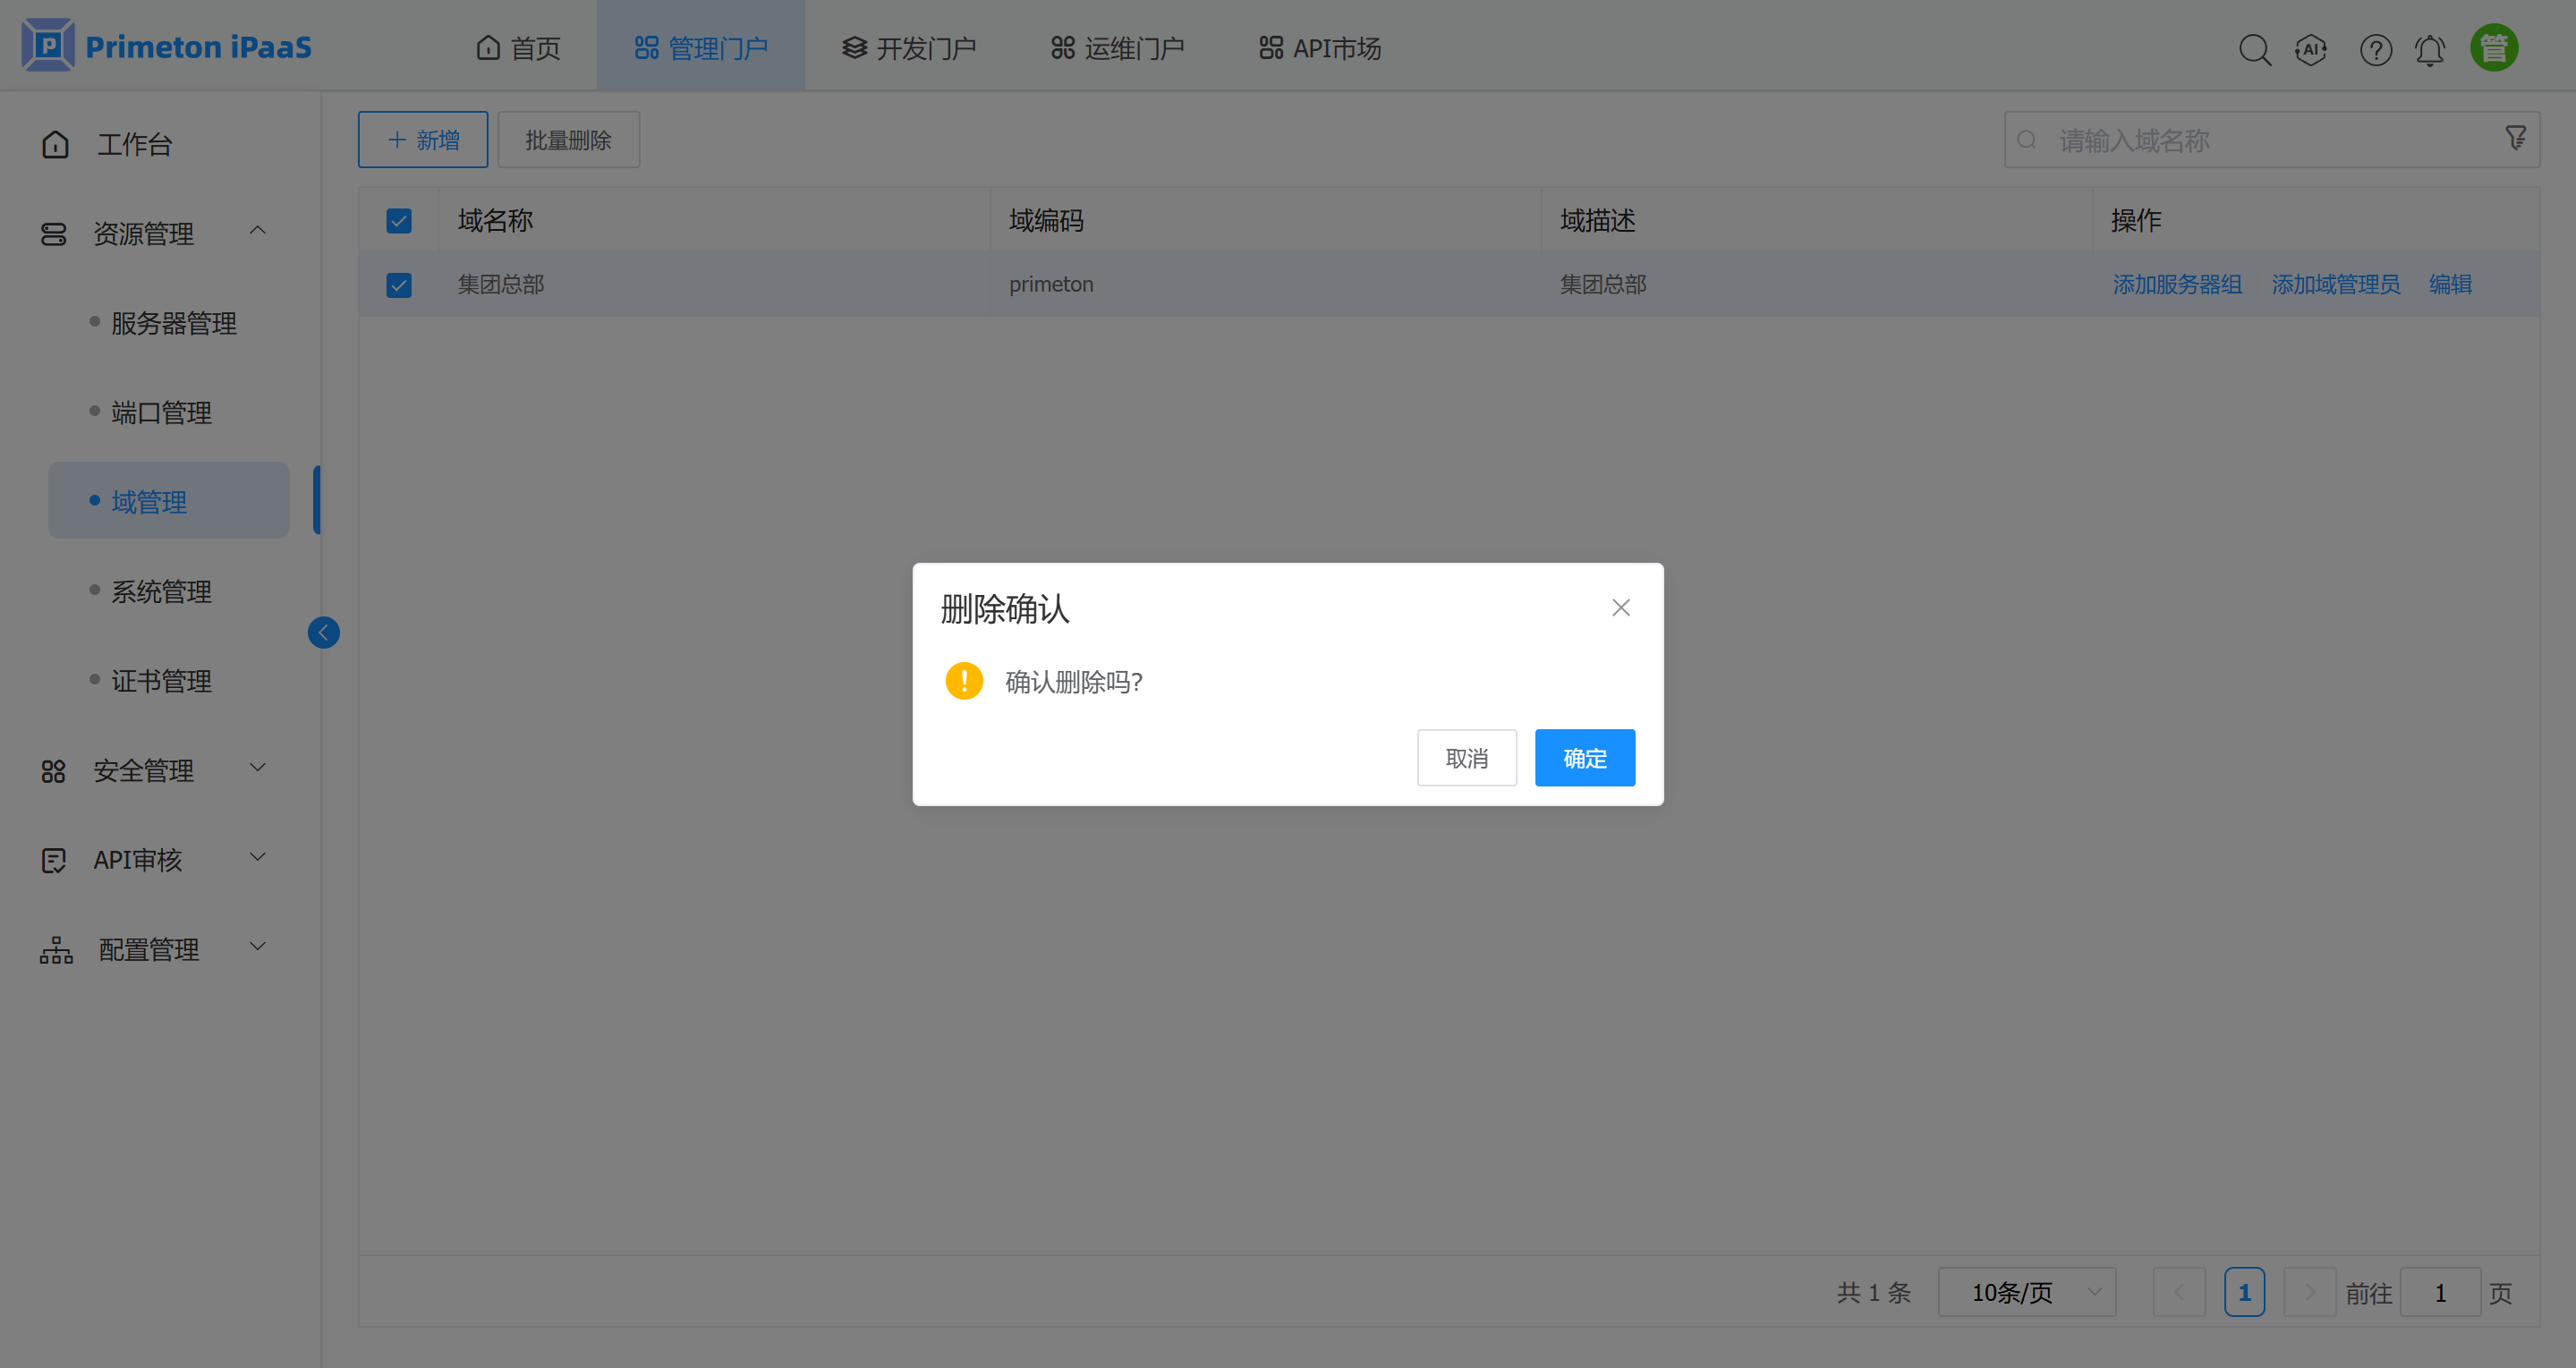Collapse the 资源管理 section
The height and width of the screenshot is (1368, 2576).
pyautogui.click(x=258, y=231)
